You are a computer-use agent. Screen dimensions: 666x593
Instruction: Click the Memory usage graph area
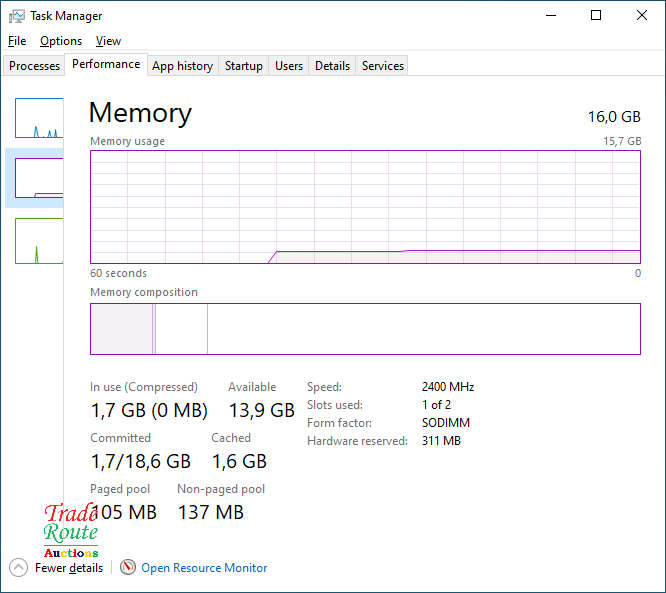click(365, 206)
